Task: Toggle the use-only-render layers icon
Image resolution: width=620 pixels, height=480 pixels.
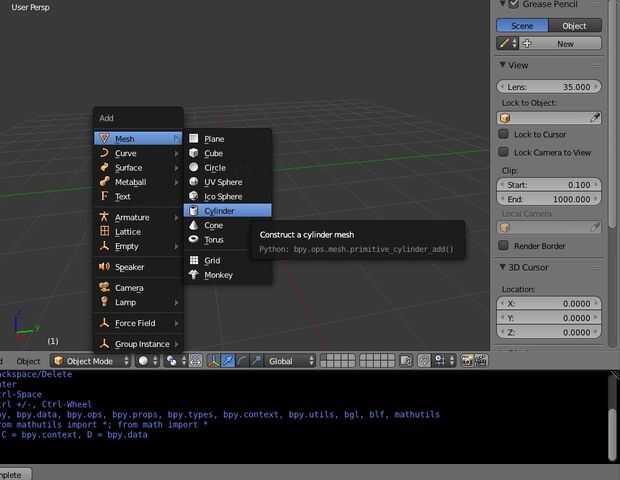Action: point(405,361)
